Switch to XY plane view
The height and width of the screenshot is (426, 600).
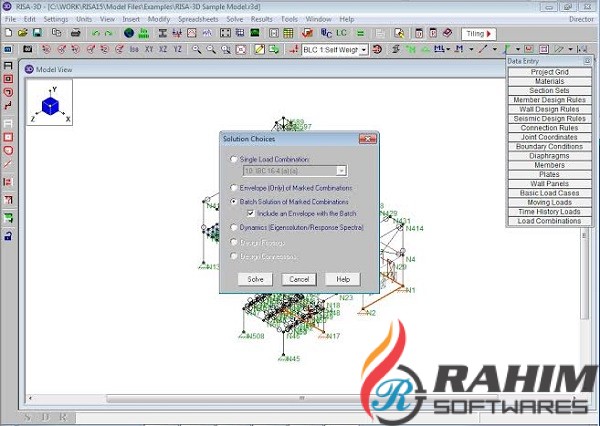tap(149, 49)
